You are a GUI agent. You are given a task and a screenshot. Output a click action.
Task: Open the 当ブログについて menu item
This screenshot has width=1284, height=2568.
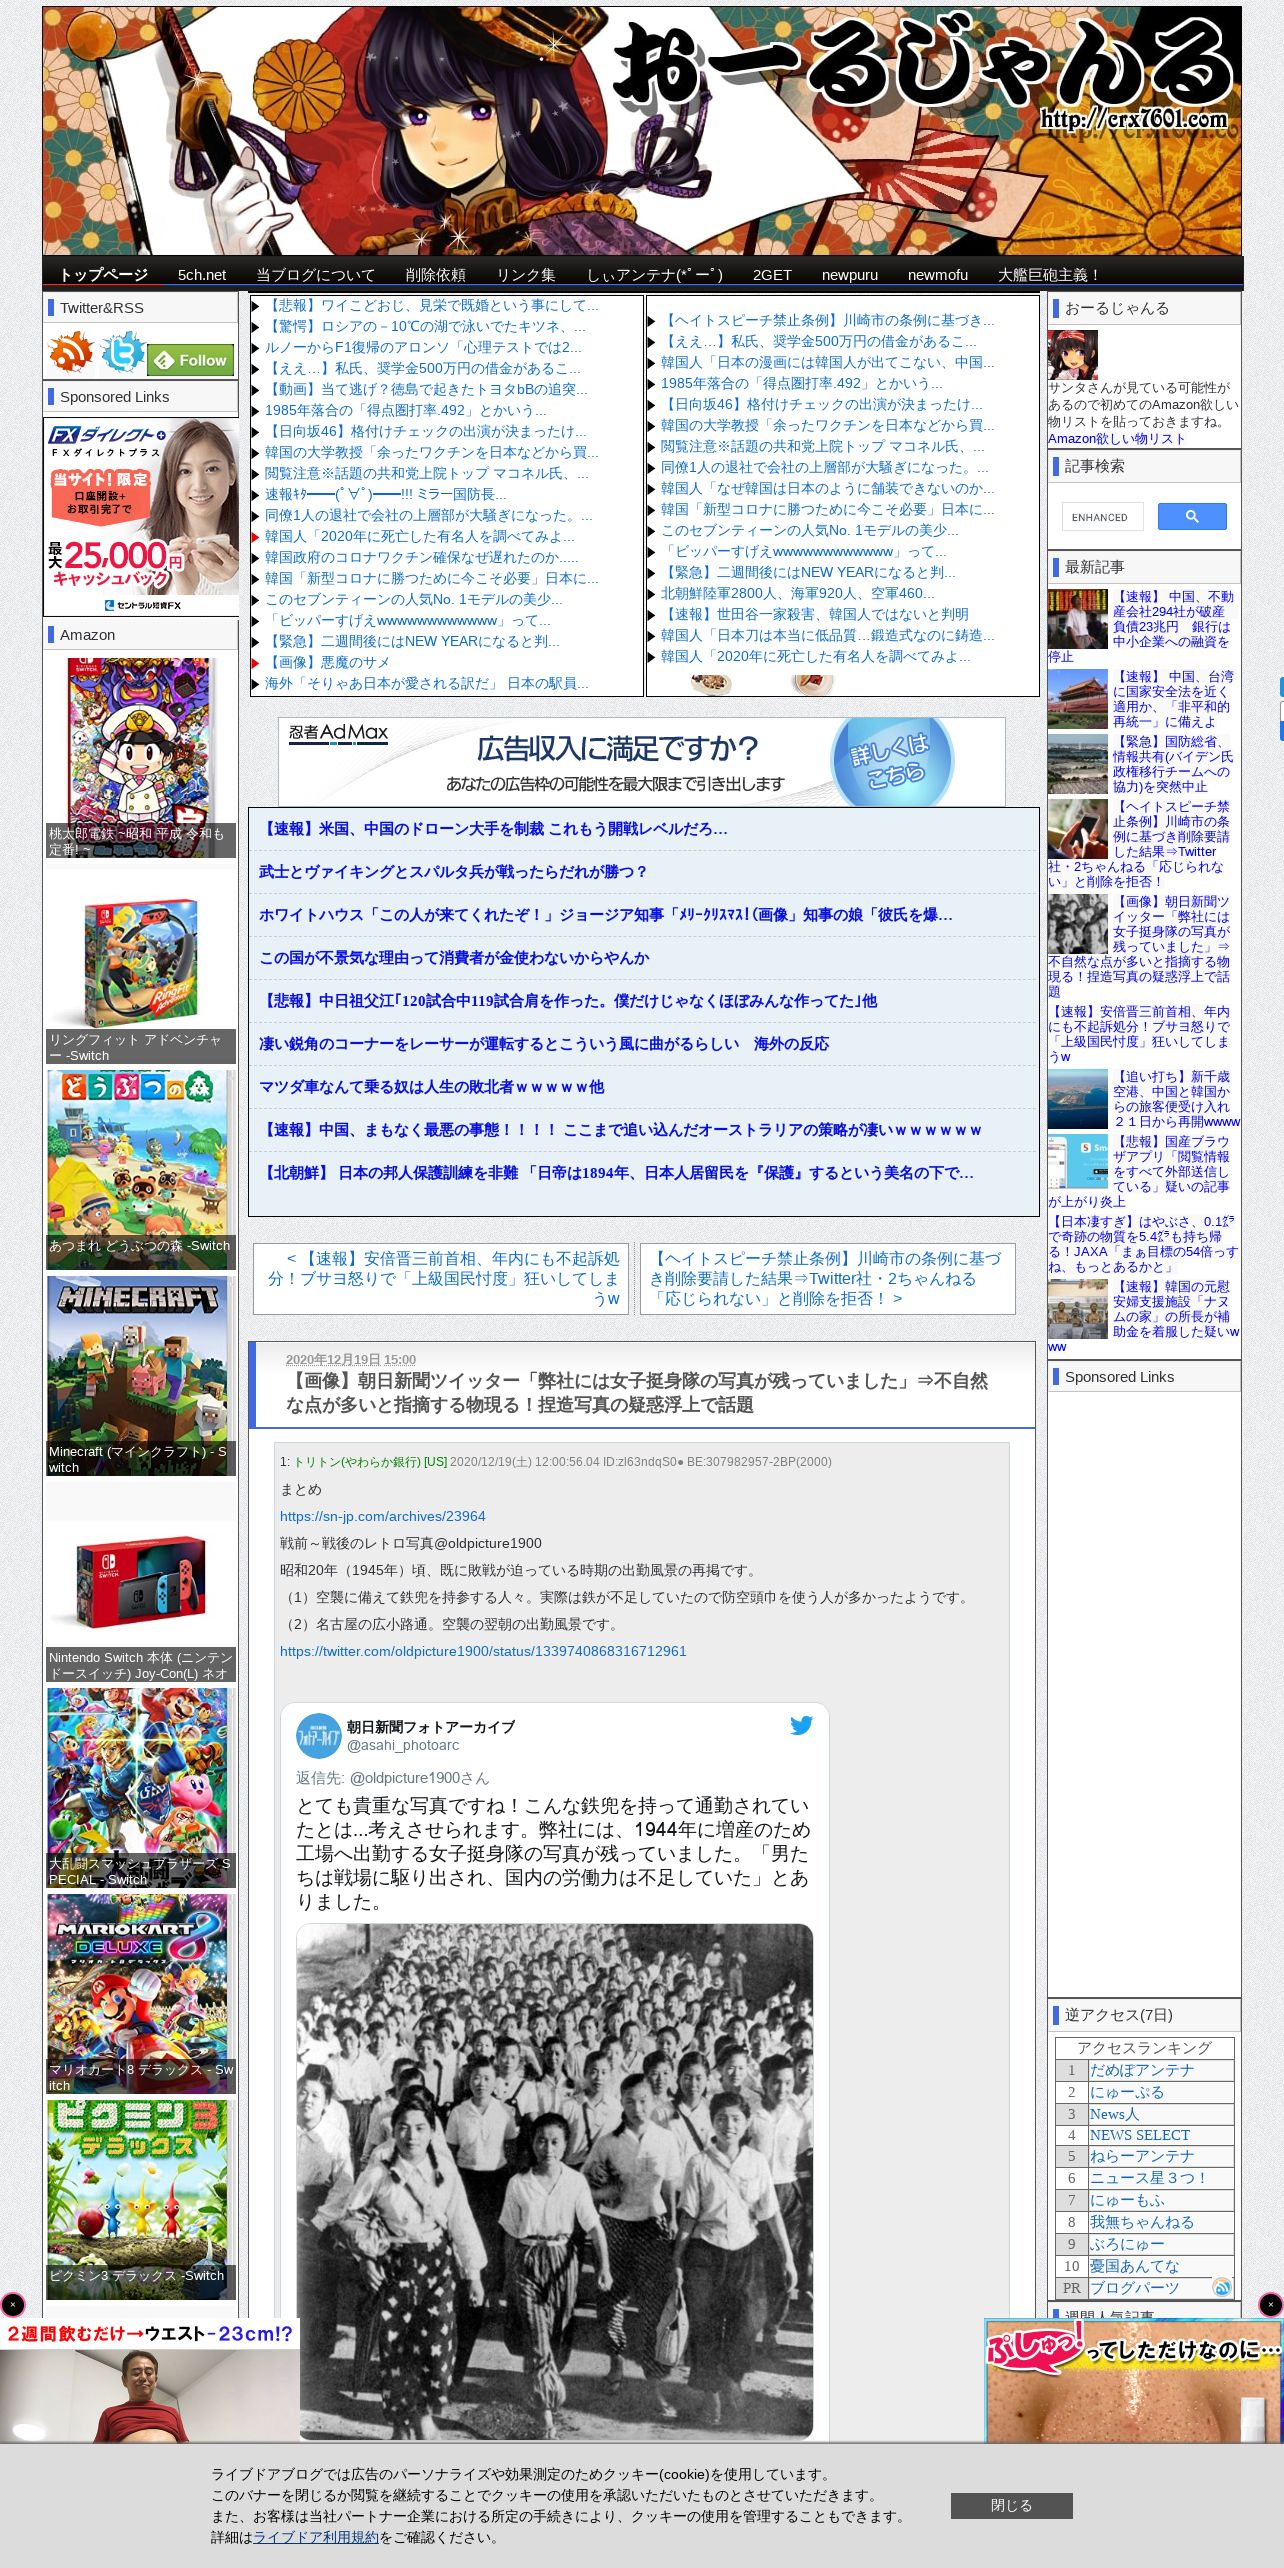tap(316, 275)
